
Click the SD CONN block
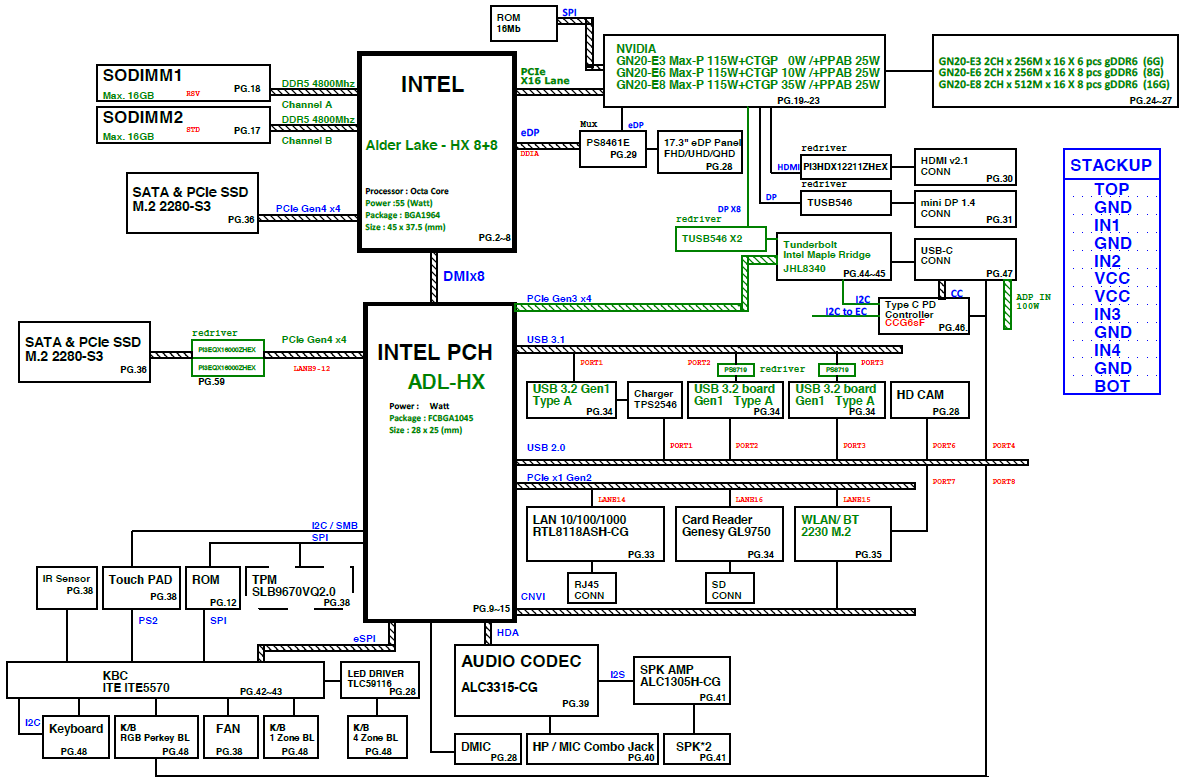pos(729,588)
